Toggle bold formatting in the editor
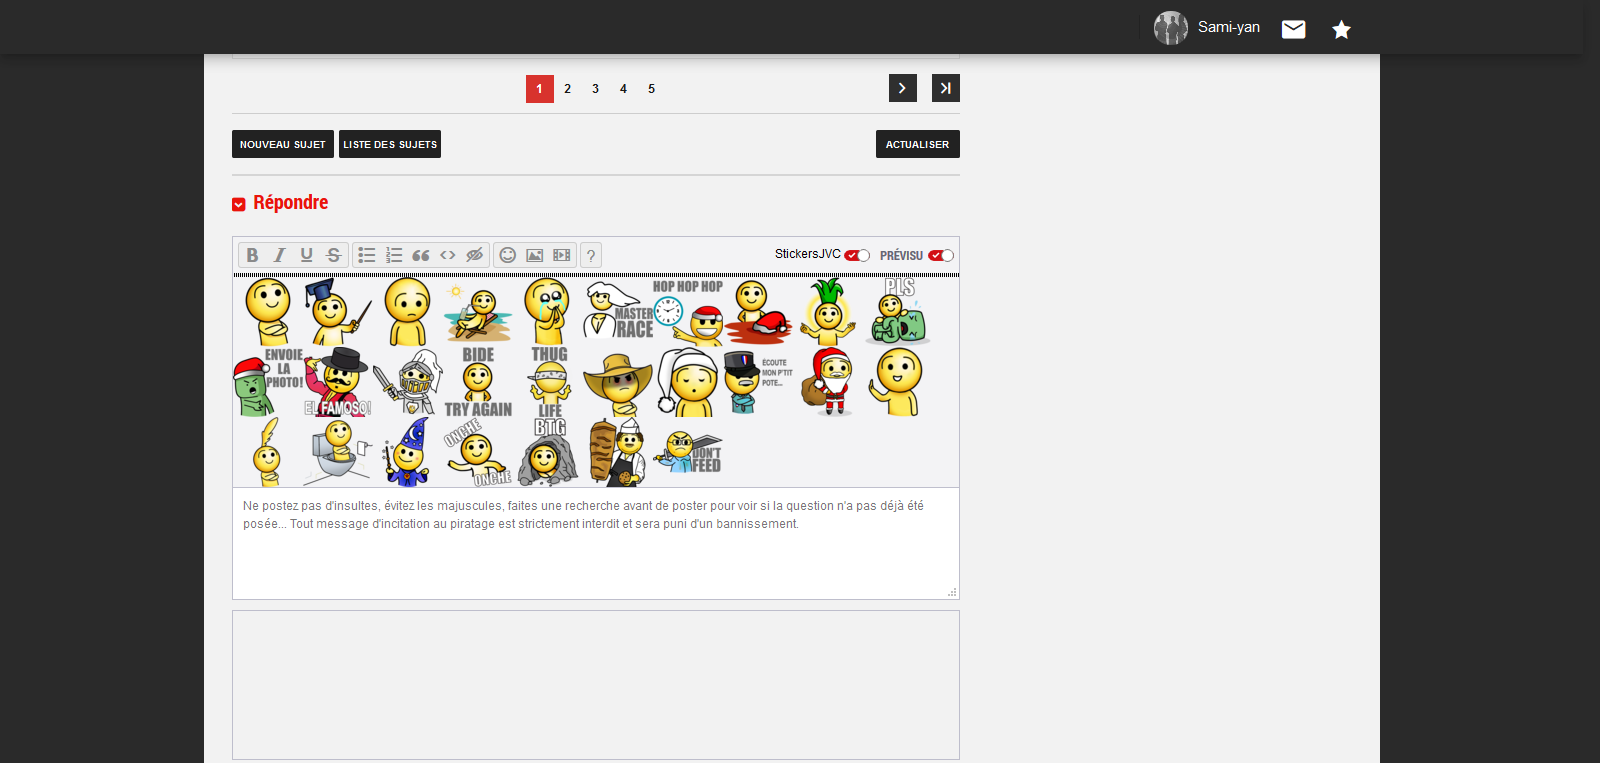This screenshot has width=1600, height=763. 252,255
